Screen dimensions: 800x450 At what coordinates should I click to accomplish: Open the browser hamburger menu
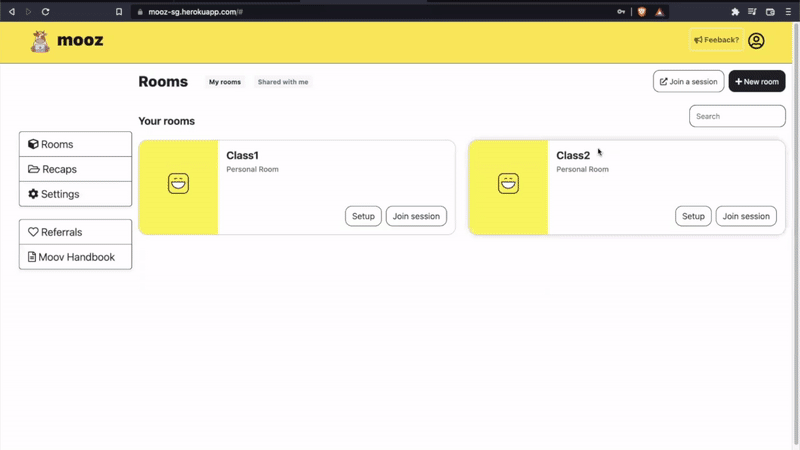788,12
